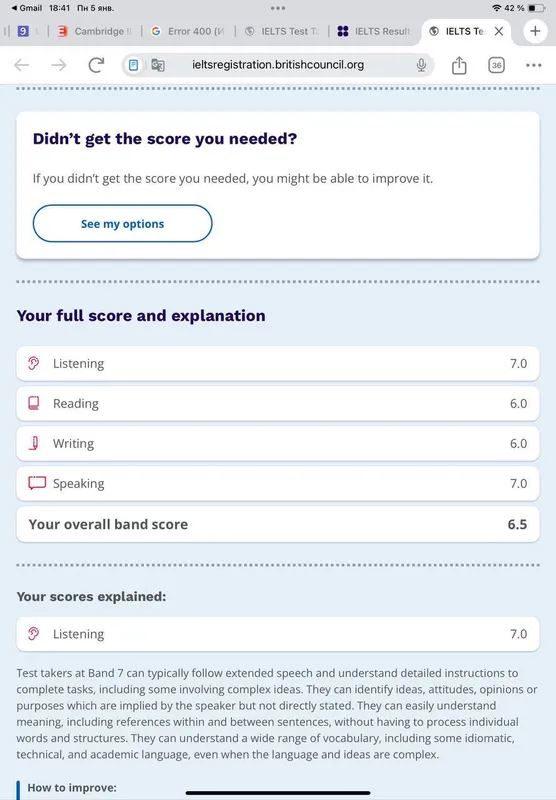Viewport: 556px width, 800px height.
Task: Expand the Reading 6.0 score row
Action: pos(278,404)
